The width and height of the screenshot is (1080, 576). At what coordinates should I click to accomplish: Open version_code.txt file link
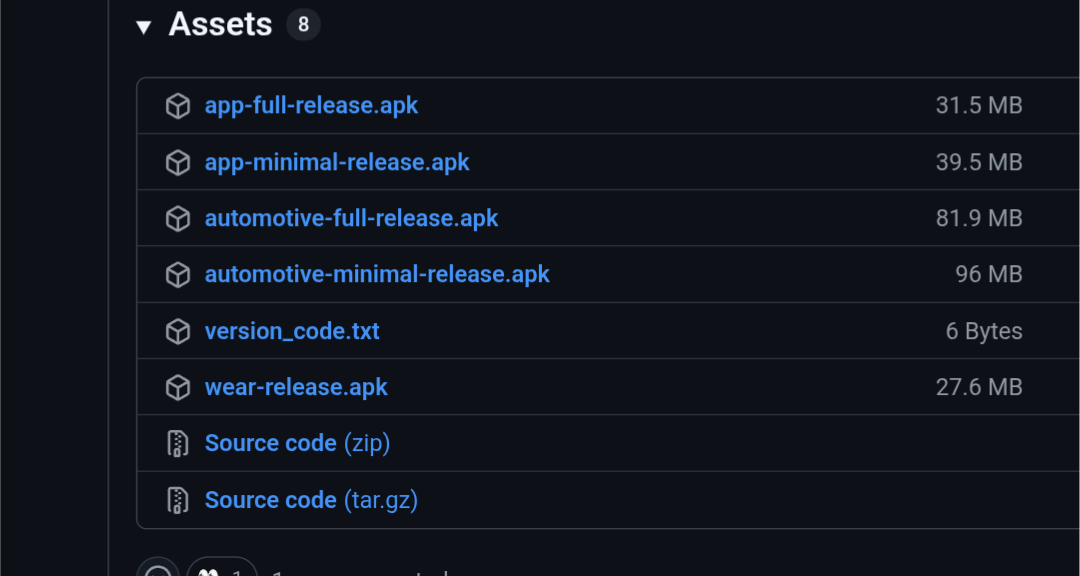pos(292,331)
